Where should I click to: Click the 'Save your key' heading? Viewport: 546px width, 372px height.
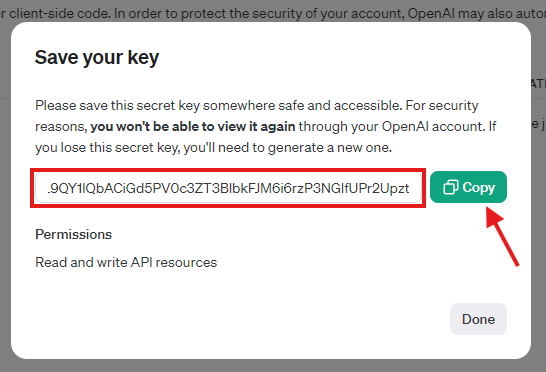97,57
